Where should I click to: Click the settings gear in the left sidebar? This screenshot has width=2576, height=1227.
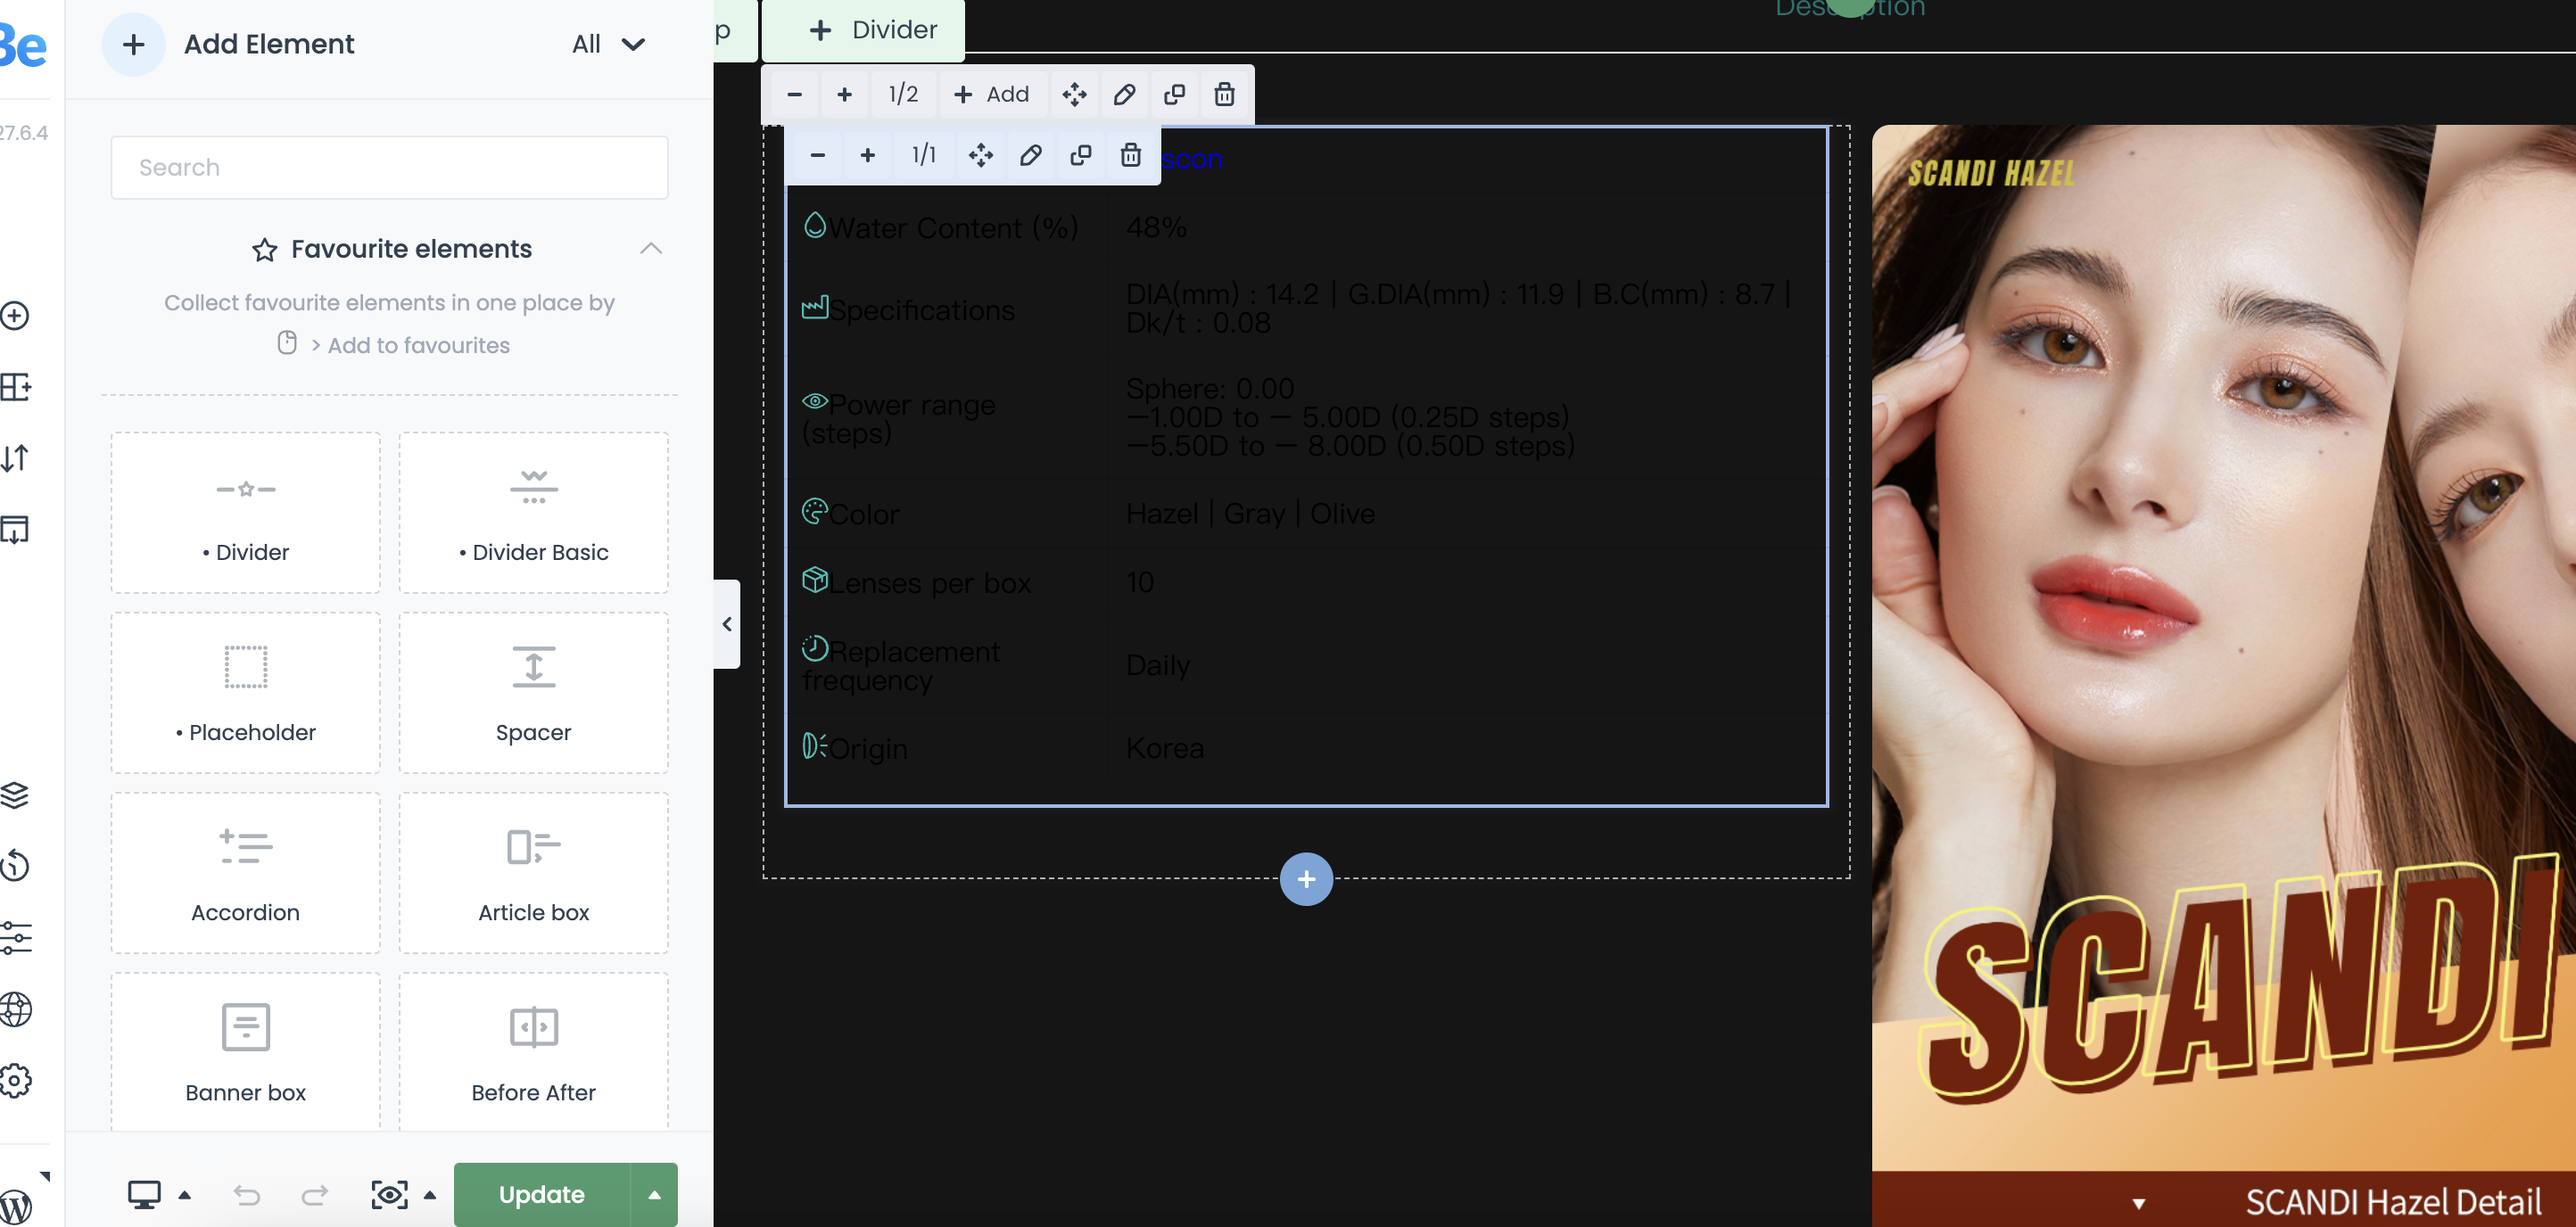[x=15, y=1080]
